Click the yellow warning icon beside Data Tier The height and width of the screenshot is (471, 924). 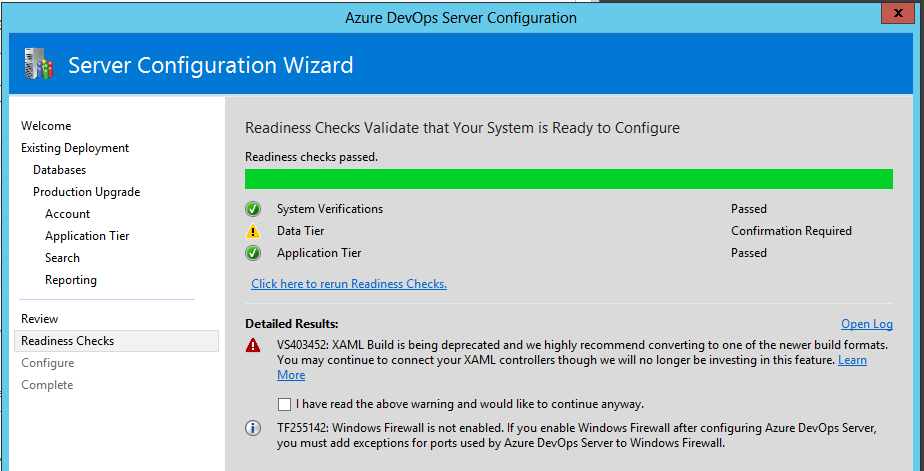[x=253, y=230]
